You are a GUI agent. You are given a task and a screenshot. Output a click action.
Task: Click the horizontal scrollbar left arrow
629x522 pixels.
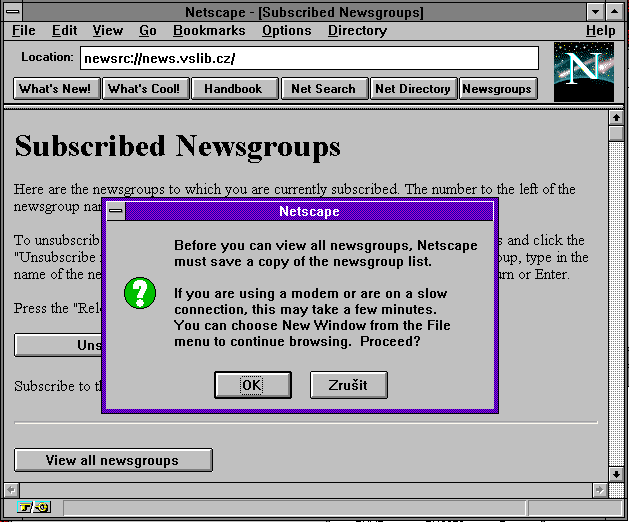[x=11, y=490]
